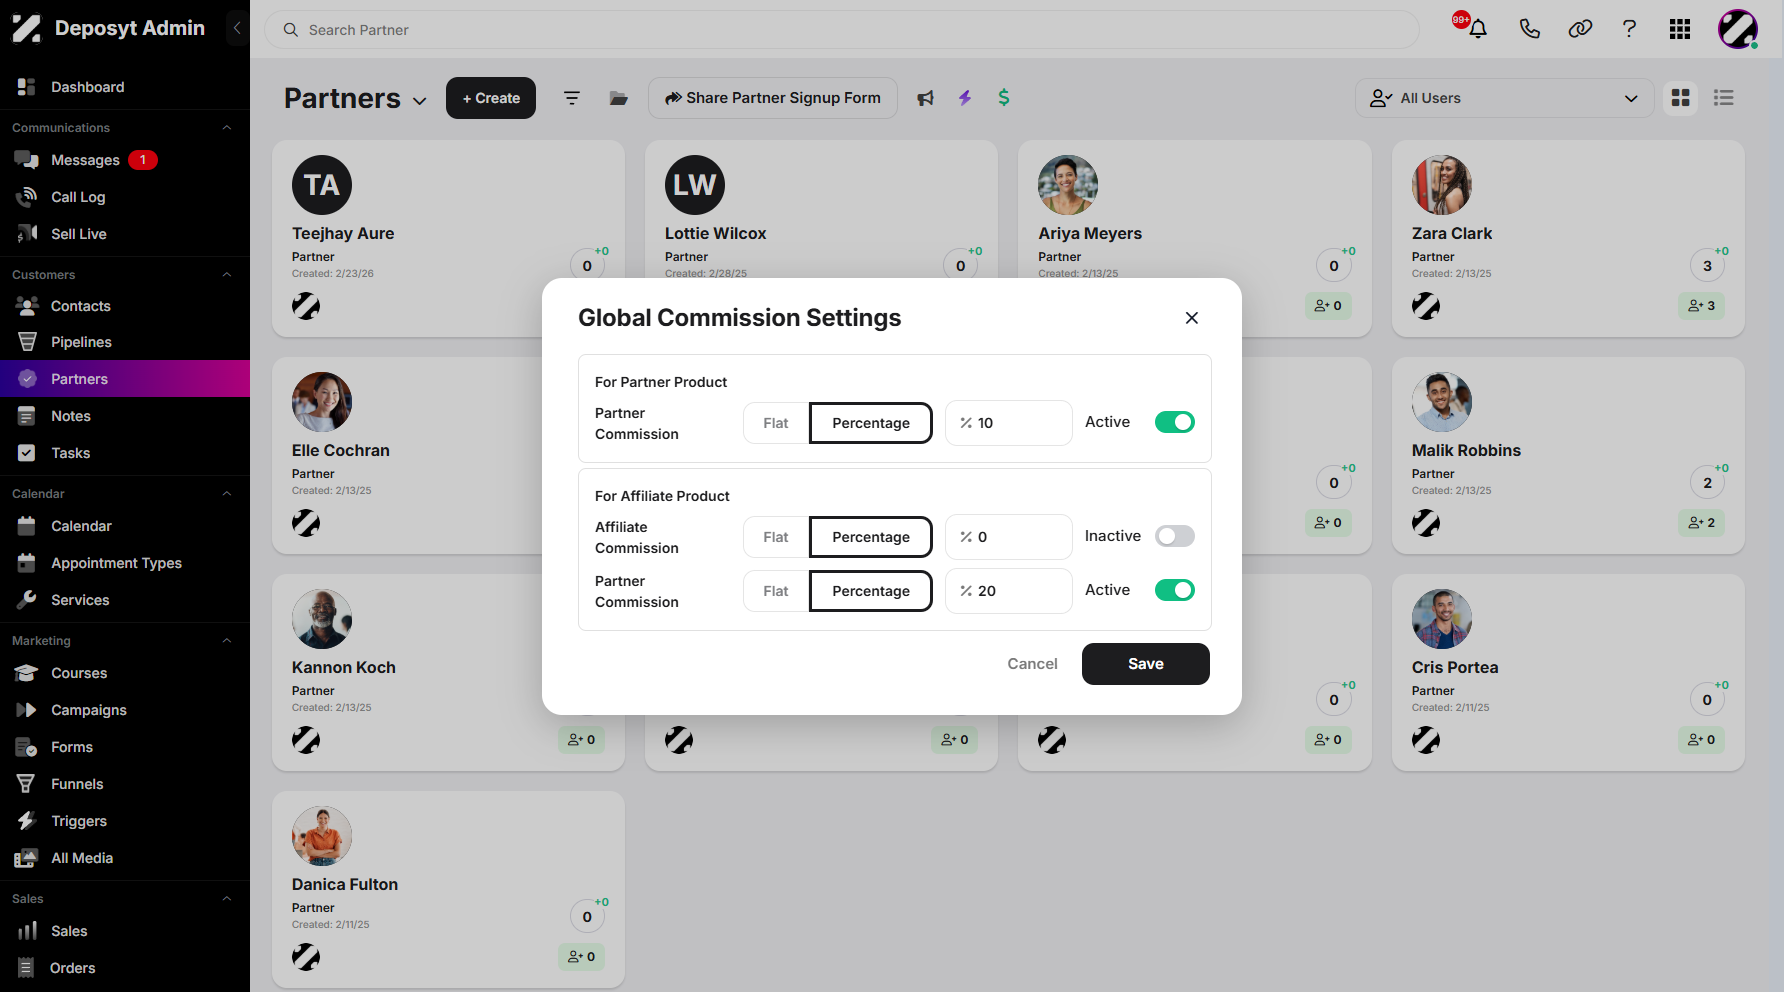1784x992 pixels.
Task: Open Malik Robbins partner card
Action: pos(1568,455)
